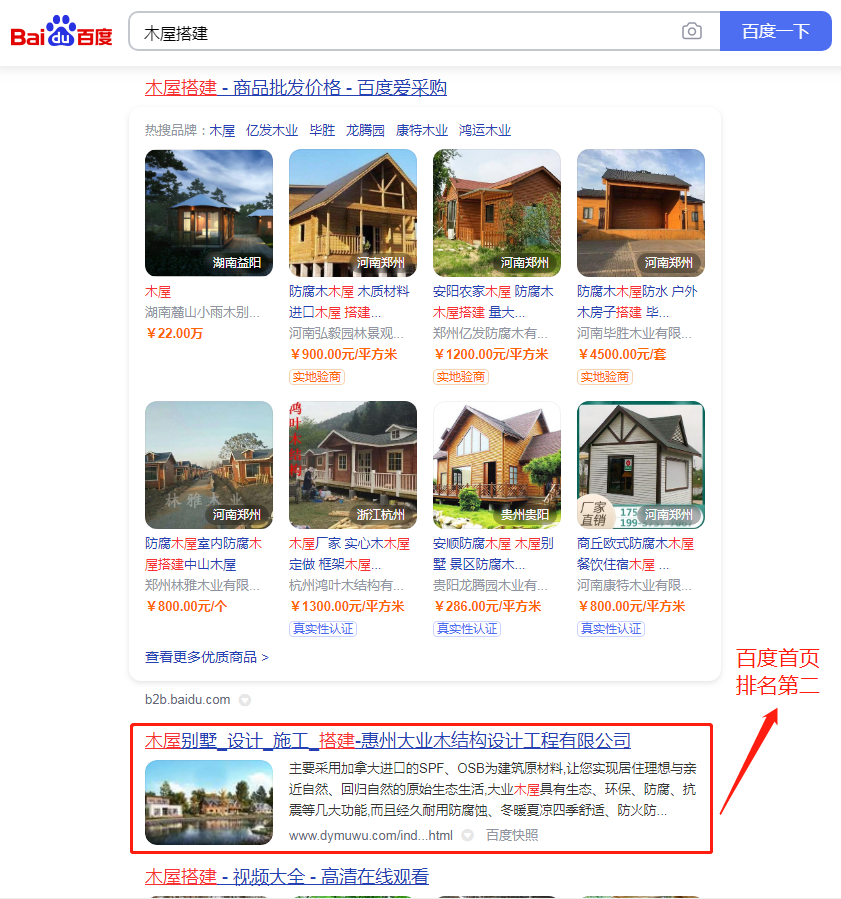The width and height of the screenshot is (841, 899).
Task: Select hot brand 康特木业
Action: coord(421,130)
